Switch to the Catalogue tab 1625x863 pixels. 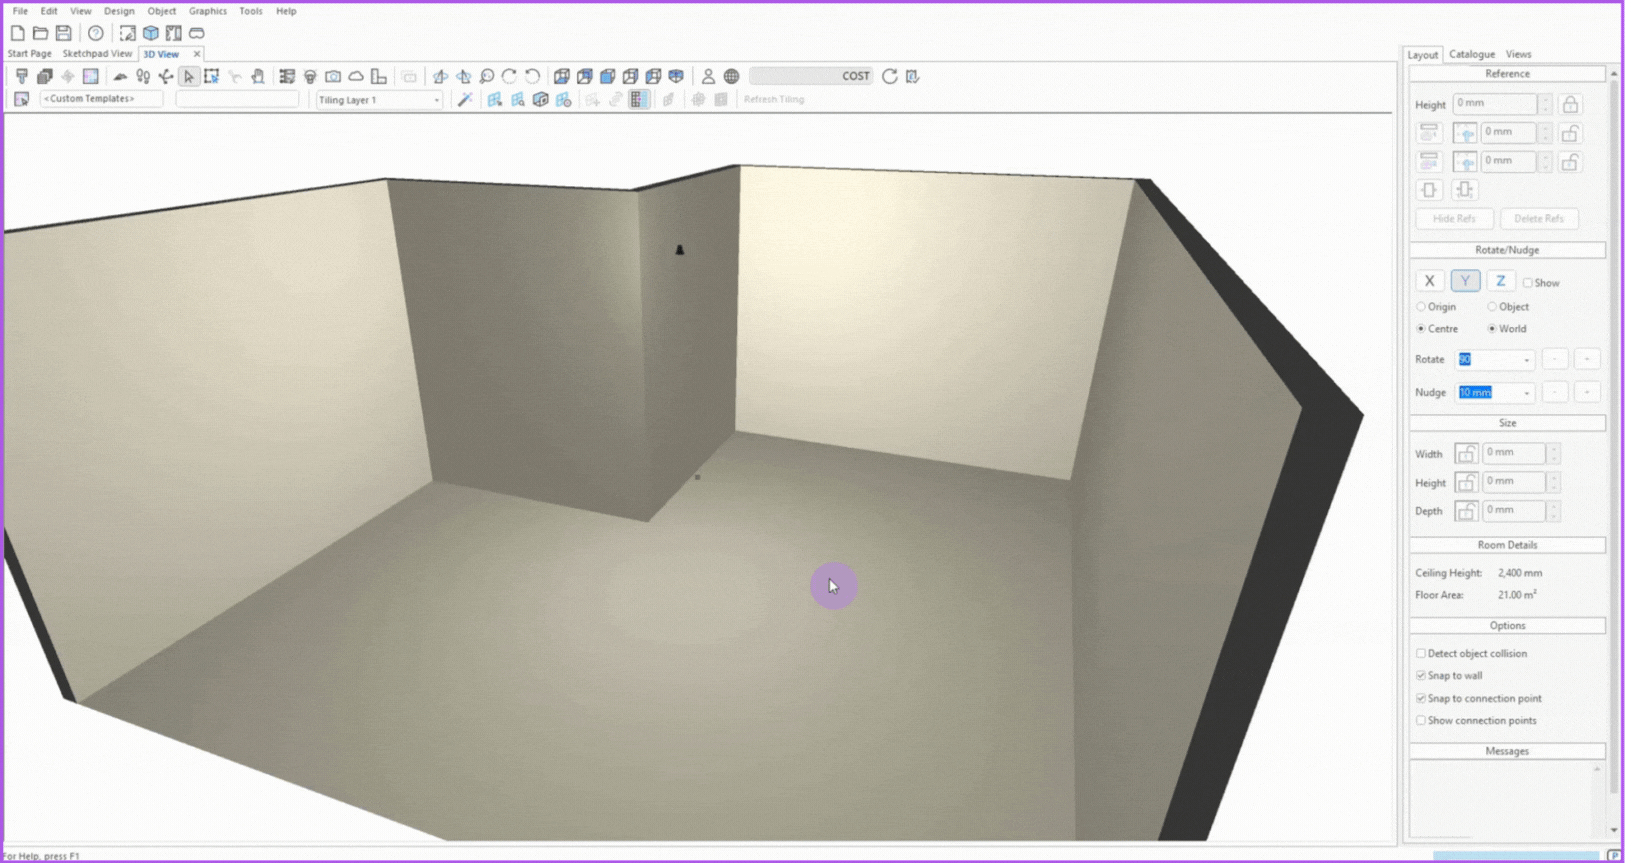pyautogui.click(x=1471, y=54)
